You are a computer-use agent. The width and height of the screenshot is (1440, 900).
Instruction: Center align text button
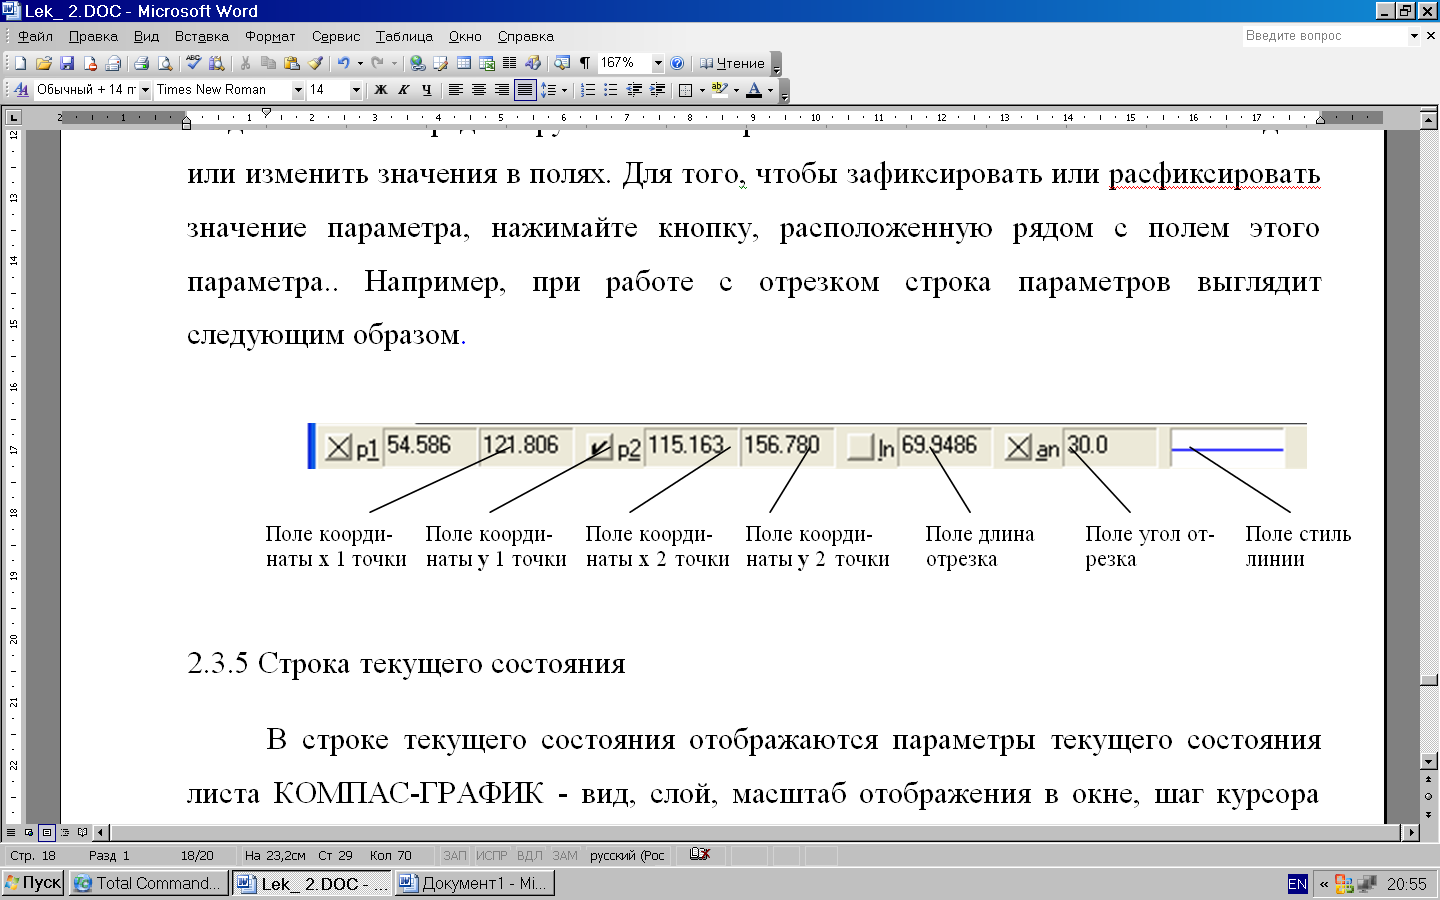(x=478, y=90)
